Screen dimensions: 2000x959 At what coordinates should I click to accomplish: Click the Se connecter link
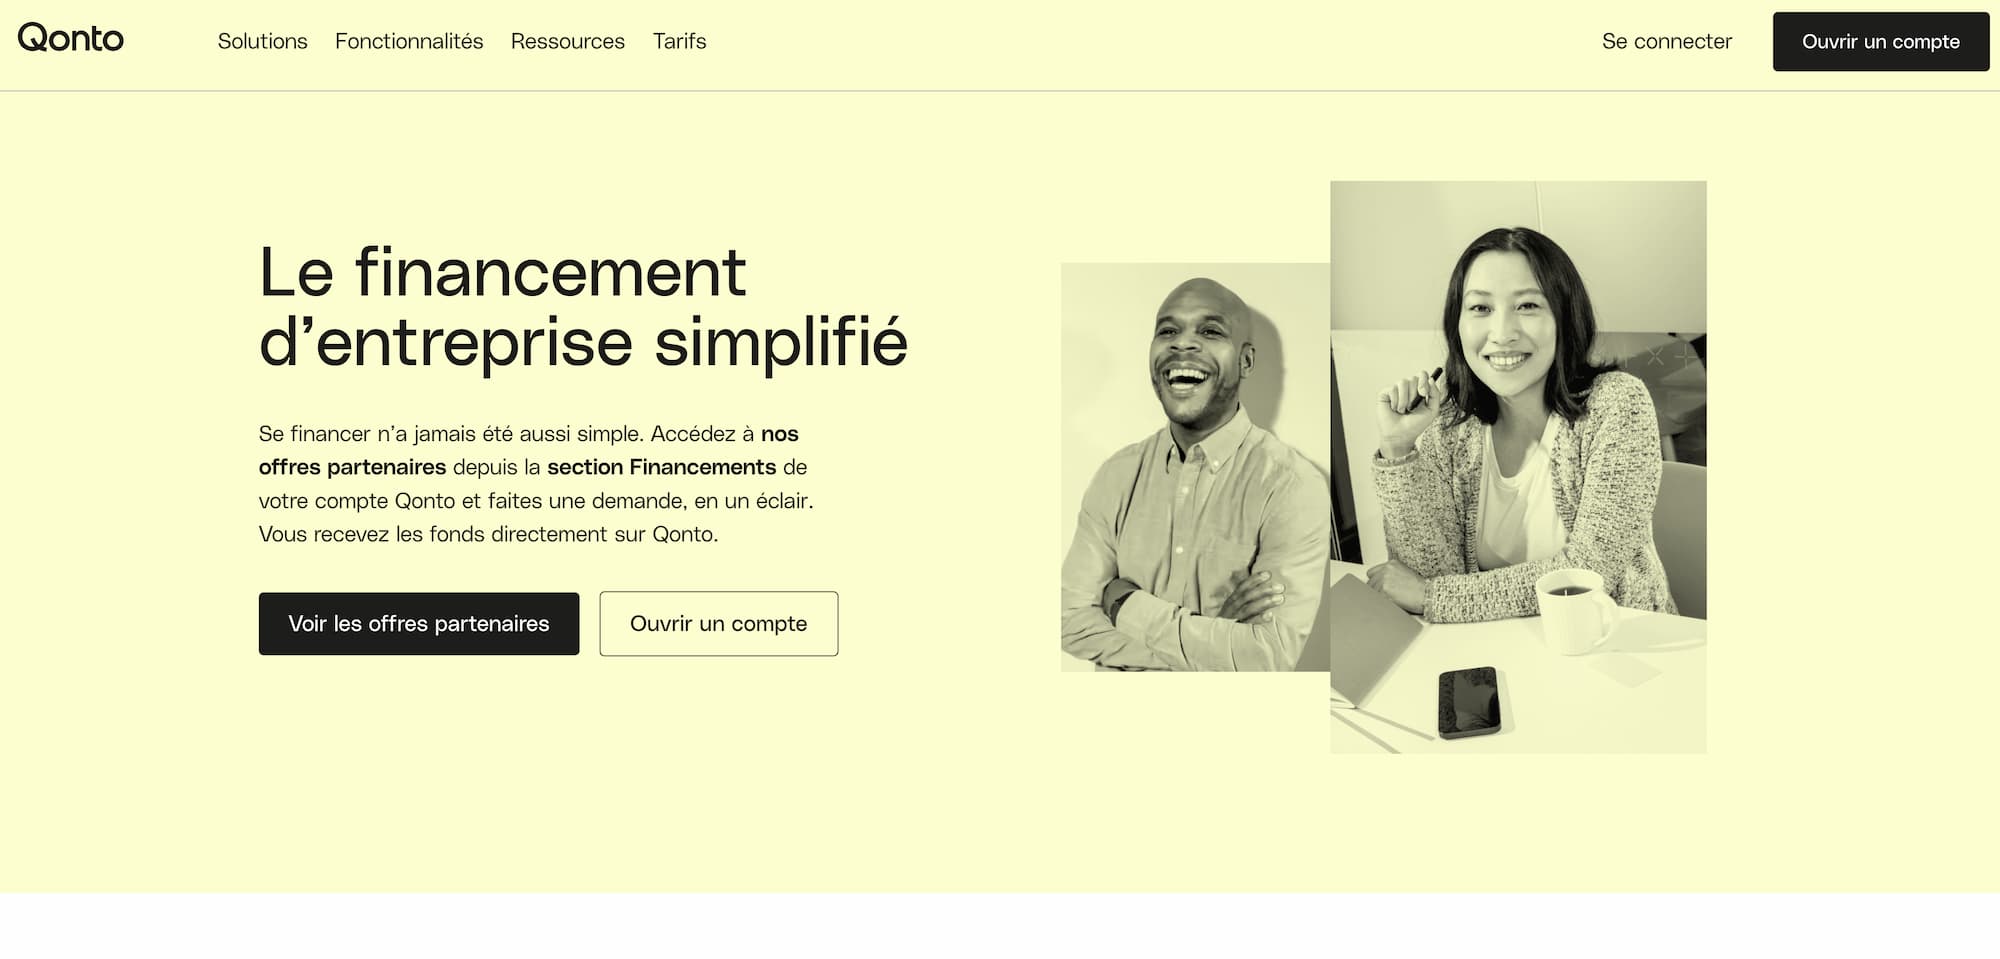(1666, 41)
